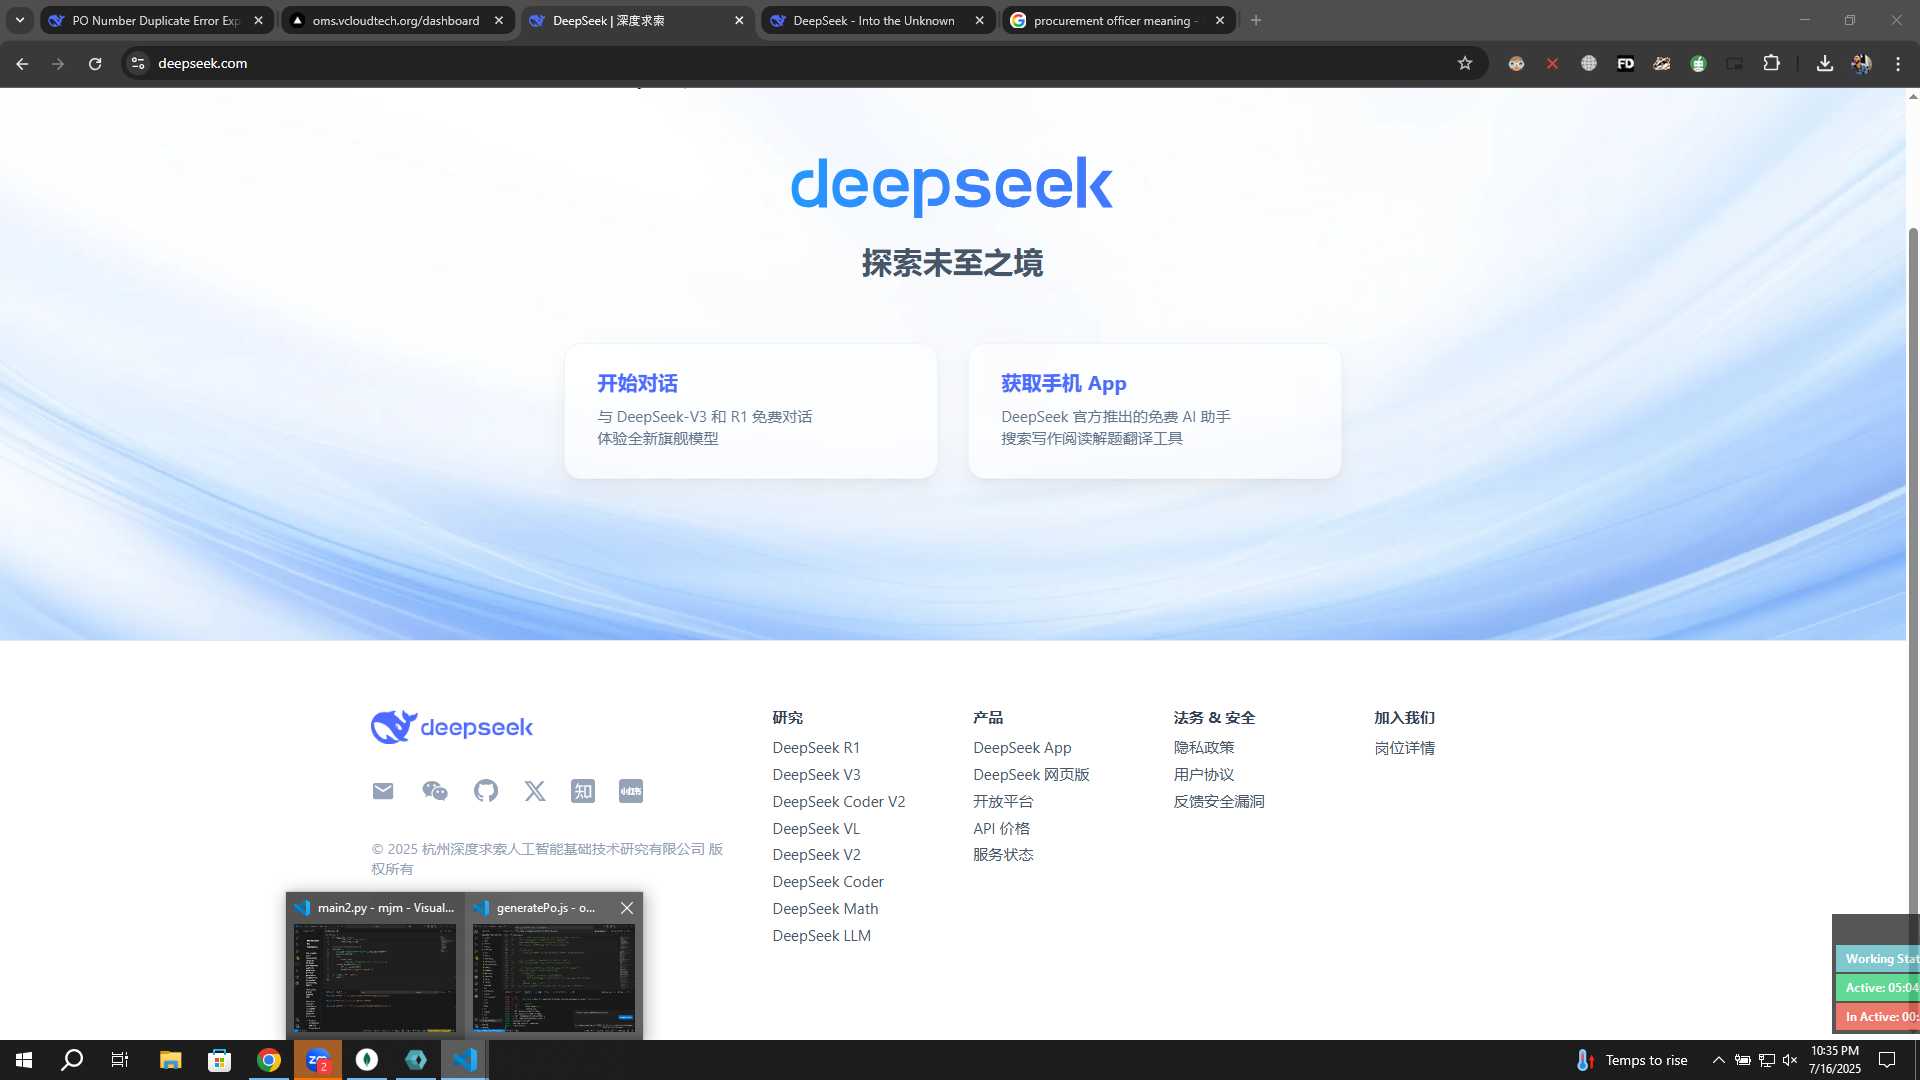1920x1080 pixels.
Task: Close the procurement officer meaning tab
Action: pos(1219,20)
